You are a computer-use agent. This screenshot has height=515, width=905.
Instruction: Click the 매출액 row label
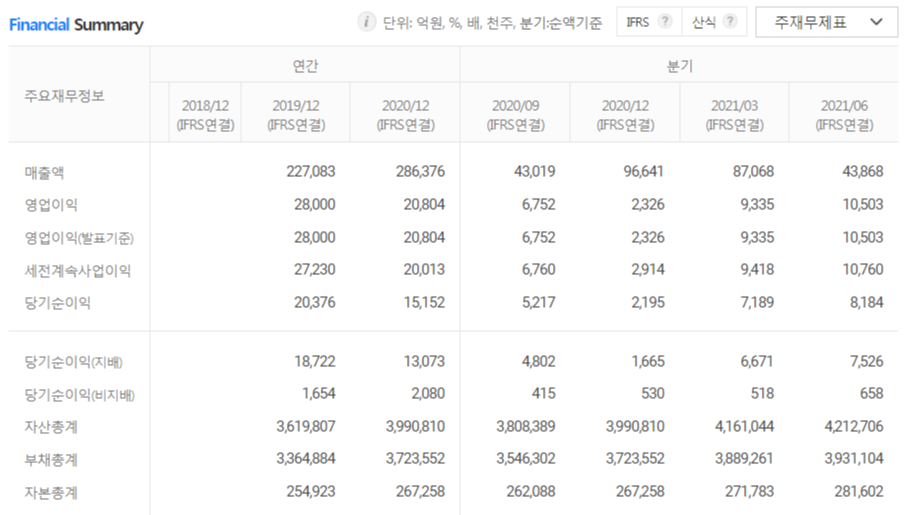point(44,172)
